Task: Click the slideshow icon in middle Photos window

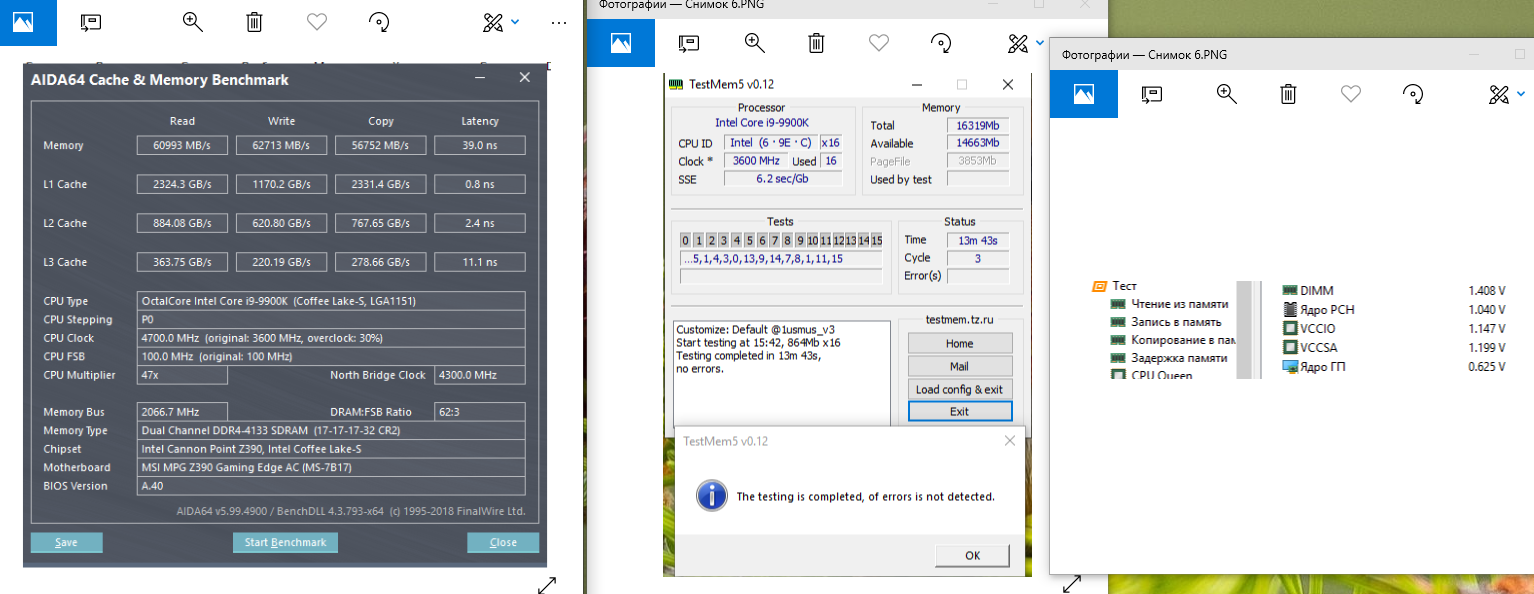Action: (688, 42)
